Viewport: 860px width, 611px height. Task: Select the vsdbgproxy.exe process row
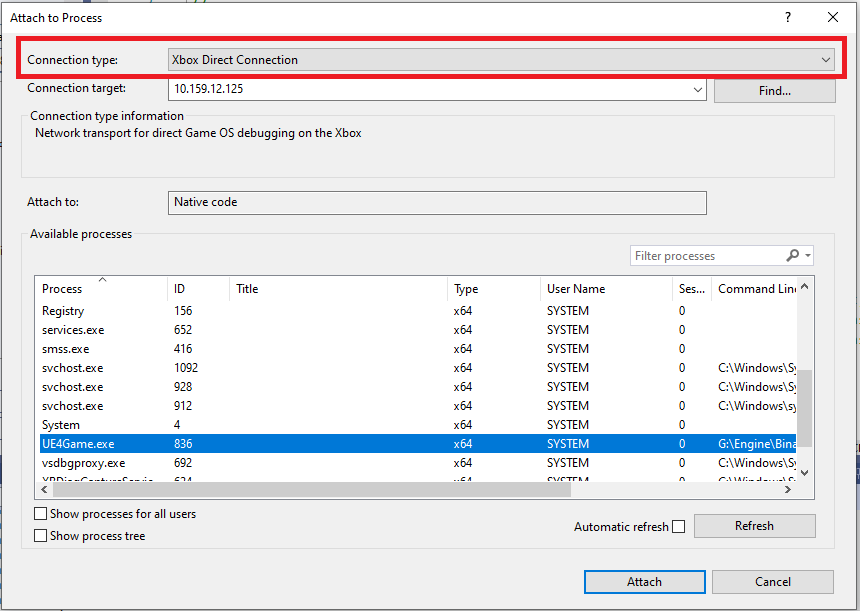[x=418, y=463]
